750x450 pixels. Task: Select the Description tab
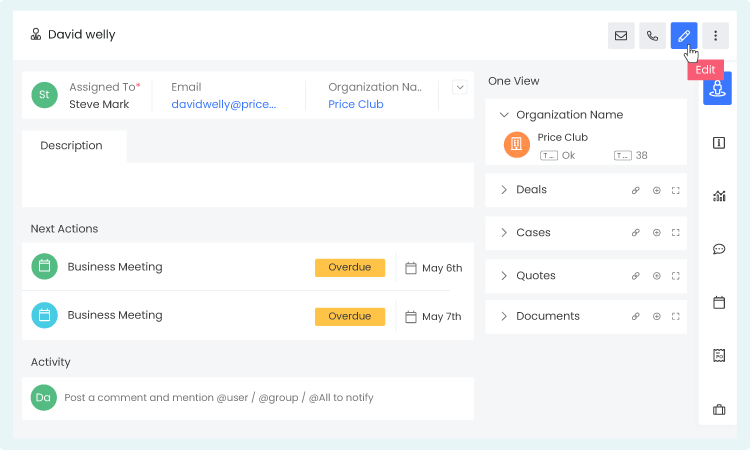71,146
